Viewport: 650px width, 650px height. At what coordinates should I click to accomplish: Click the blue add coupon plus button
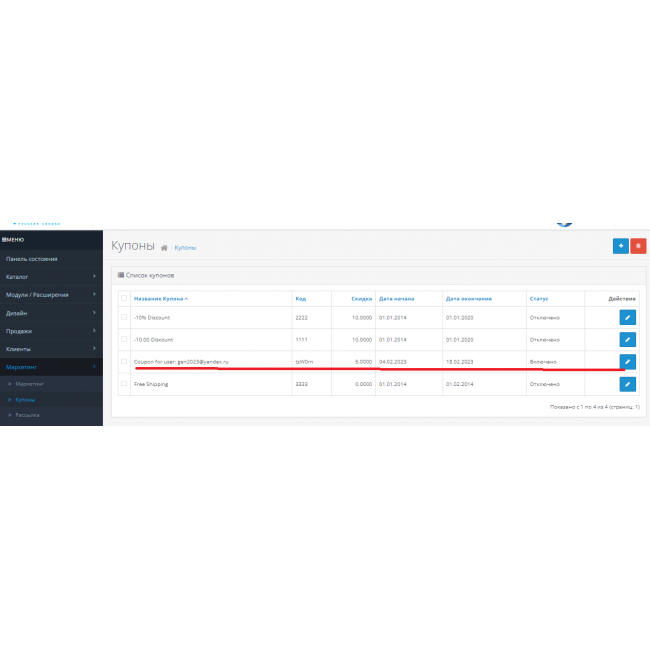click(x=620, y=245)
